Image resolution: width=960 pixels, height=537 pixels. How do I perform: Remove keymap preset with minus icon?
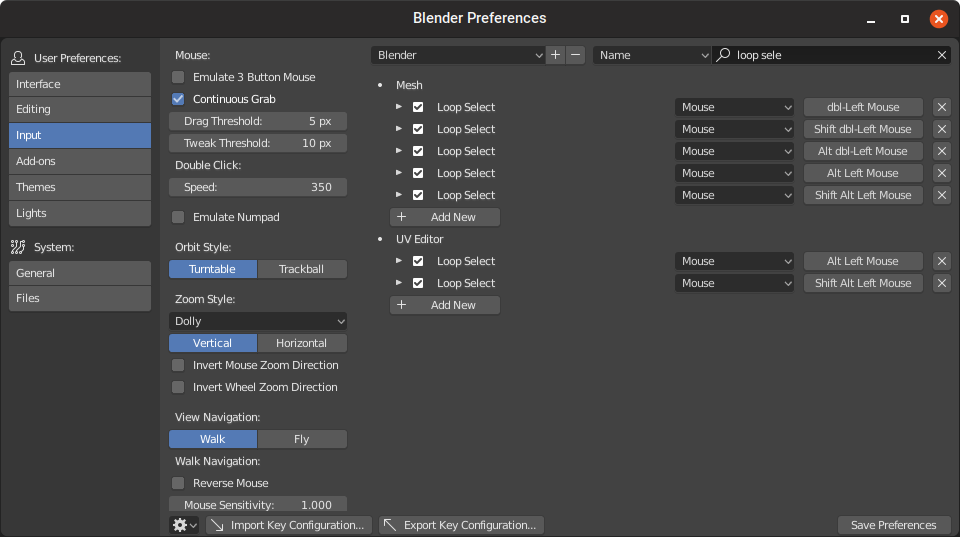[576, 55]
